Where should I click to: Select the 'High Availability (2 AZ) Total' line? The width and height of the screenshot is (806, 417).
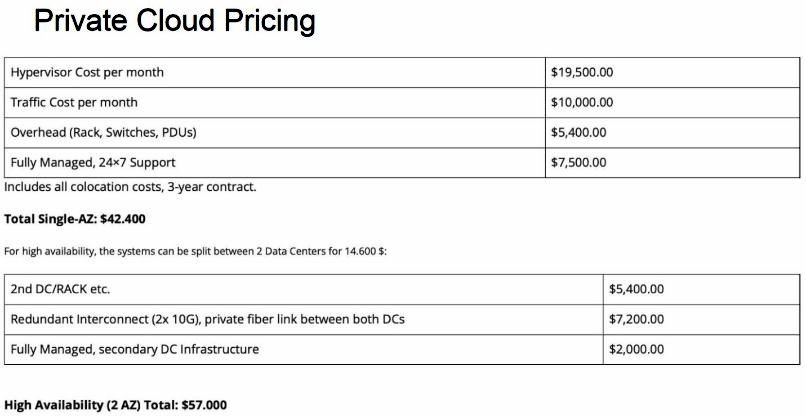pyautogui.click(x=116, y=405)
